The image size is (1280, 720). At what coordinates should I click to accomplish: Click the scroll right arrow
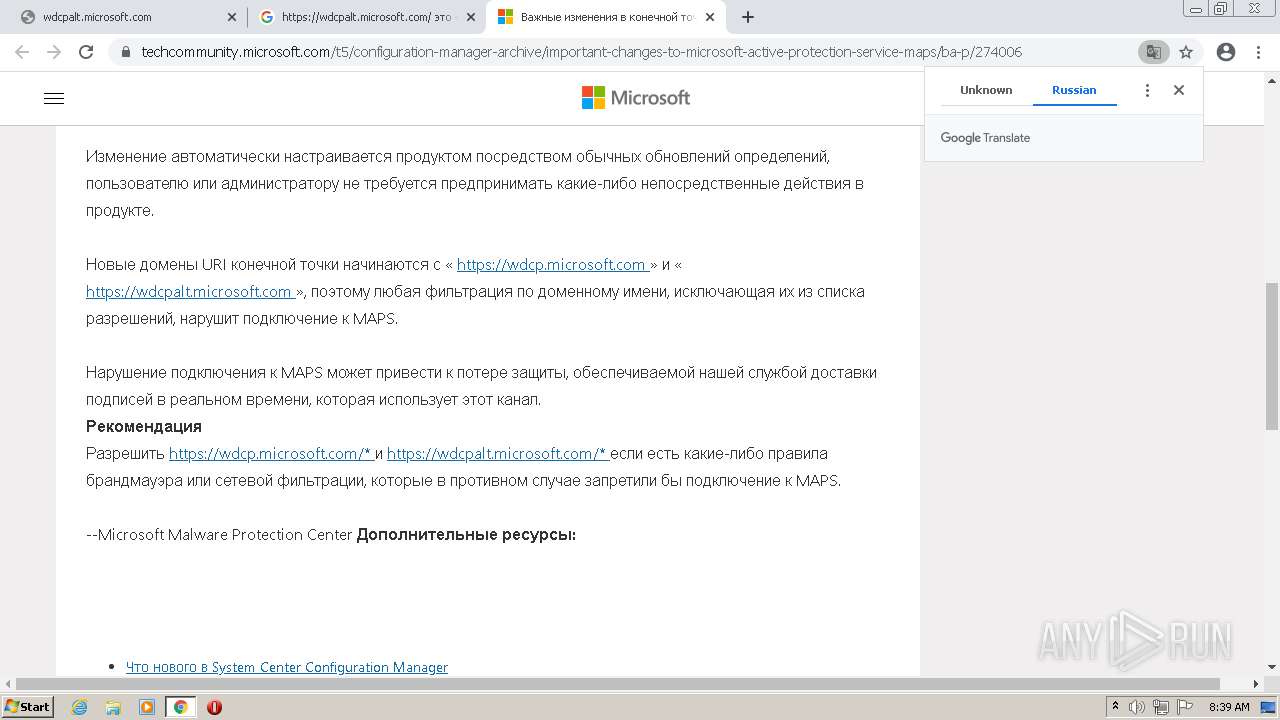(1257, 684)
